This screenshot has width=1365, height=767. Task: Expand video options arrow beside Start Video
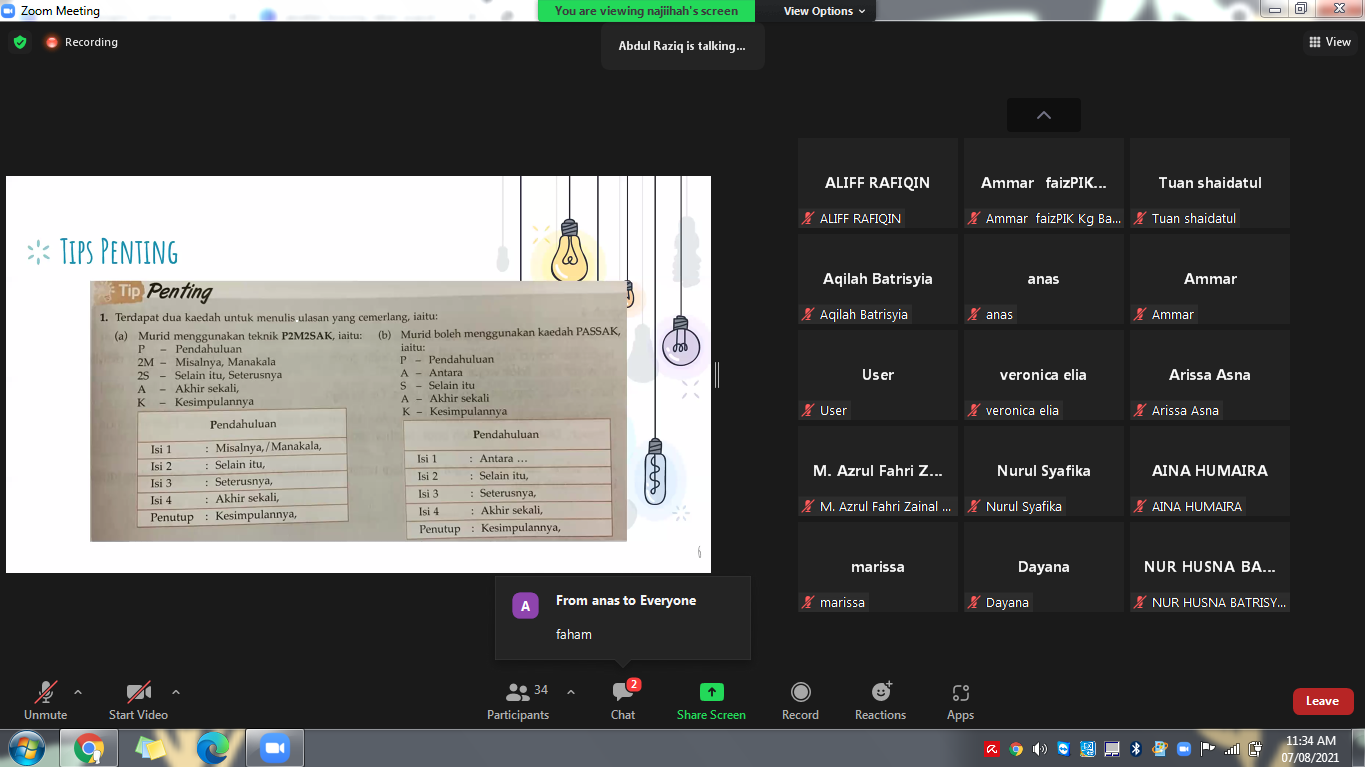pos(176,692)
